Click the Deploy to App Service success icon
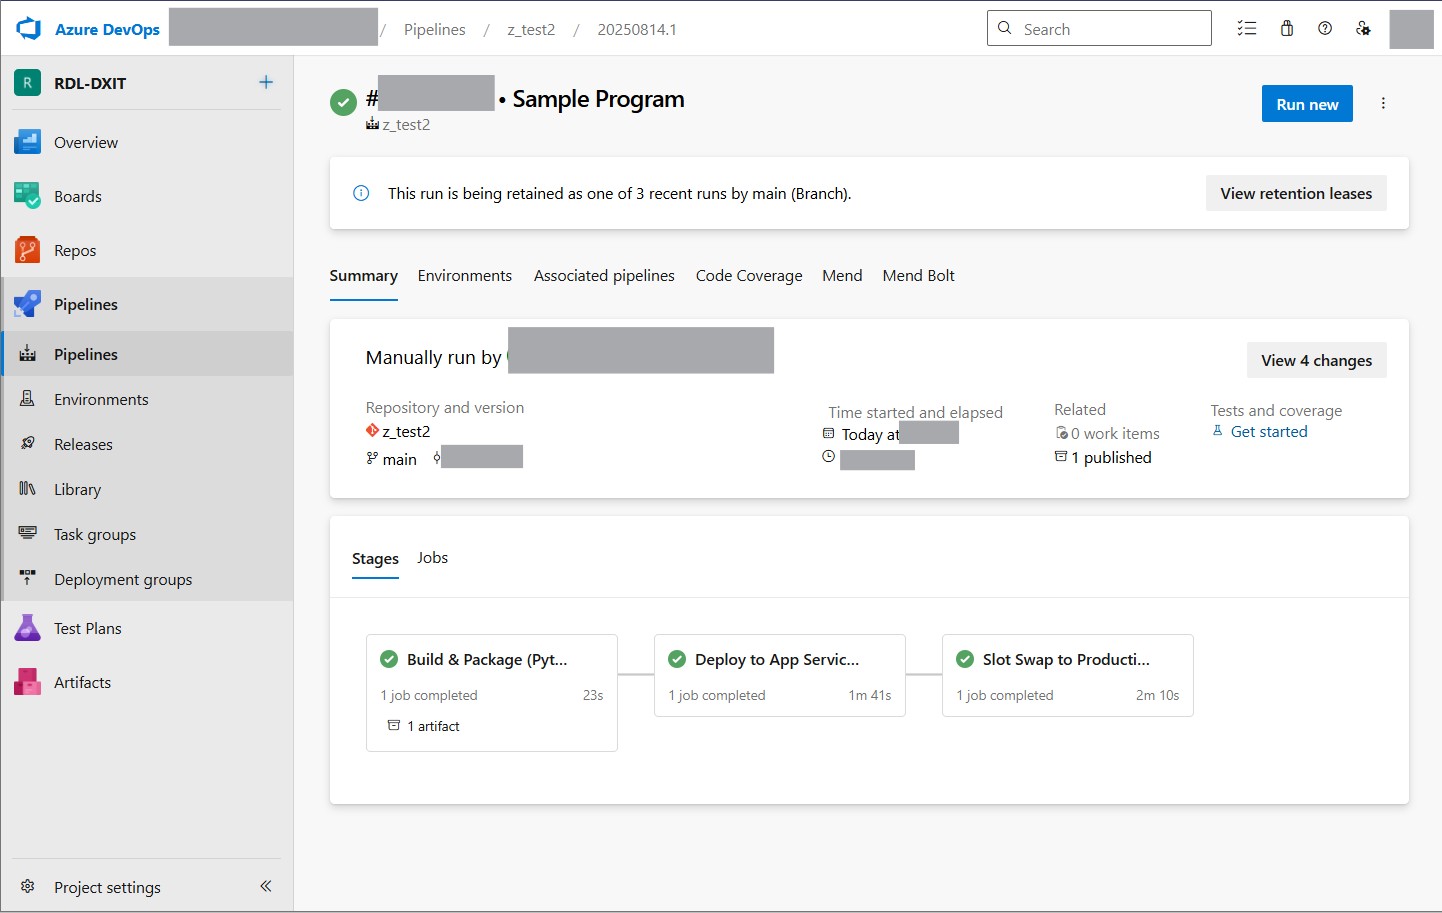Screen dimensions: 1442x913 point(677,659)
